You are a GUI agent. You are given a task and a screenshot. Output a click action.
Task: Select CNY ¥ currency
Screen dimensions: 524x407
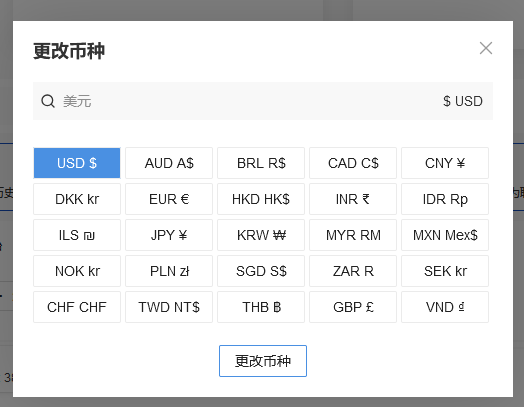pyautogui.click(x=445, y=163)
